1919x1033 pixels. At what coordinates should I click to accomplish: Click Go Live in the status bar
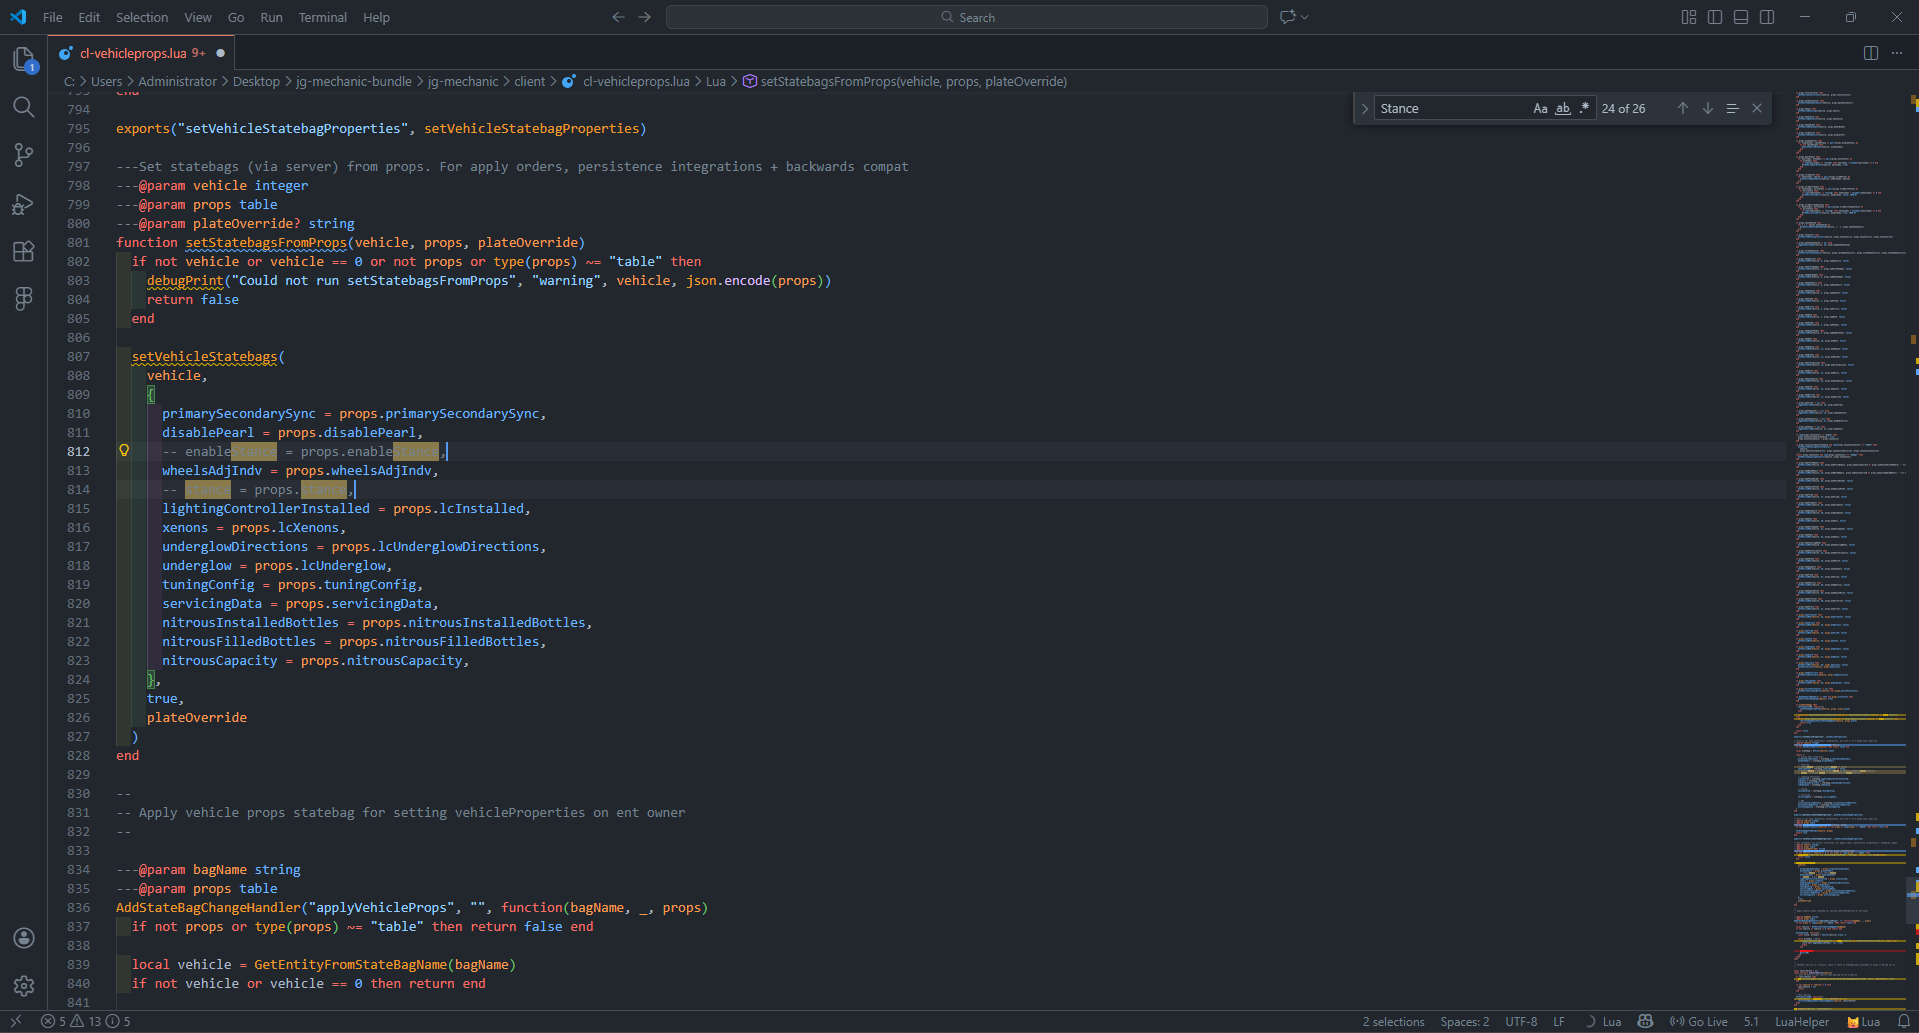(1699, 1021)
